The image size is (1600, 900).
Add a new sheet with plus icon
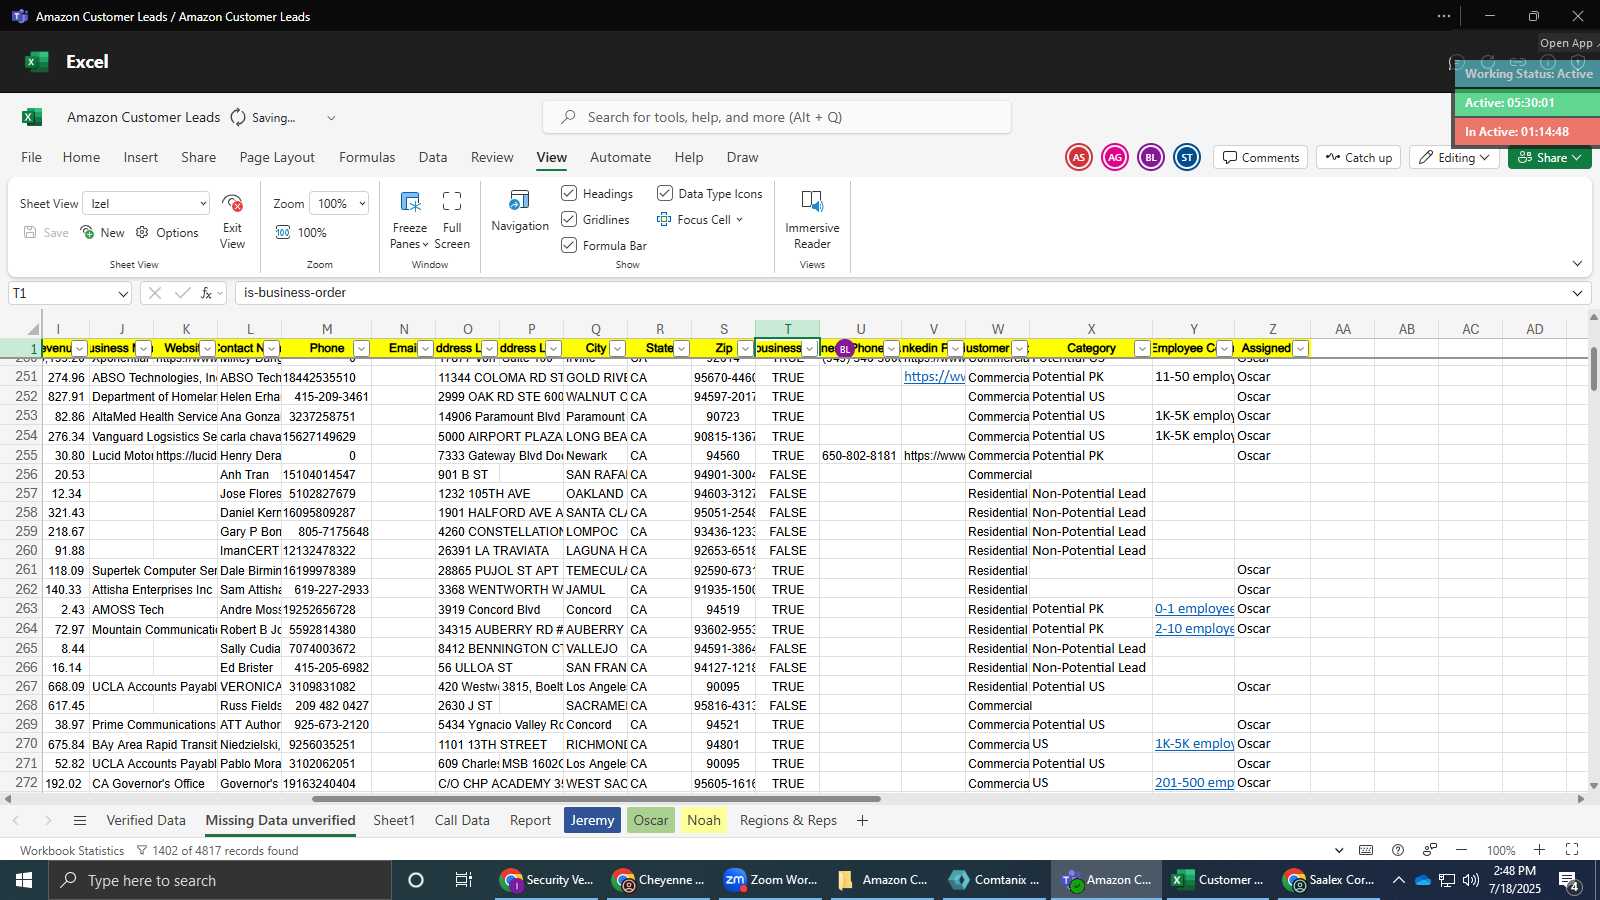[x=862, y=821]
